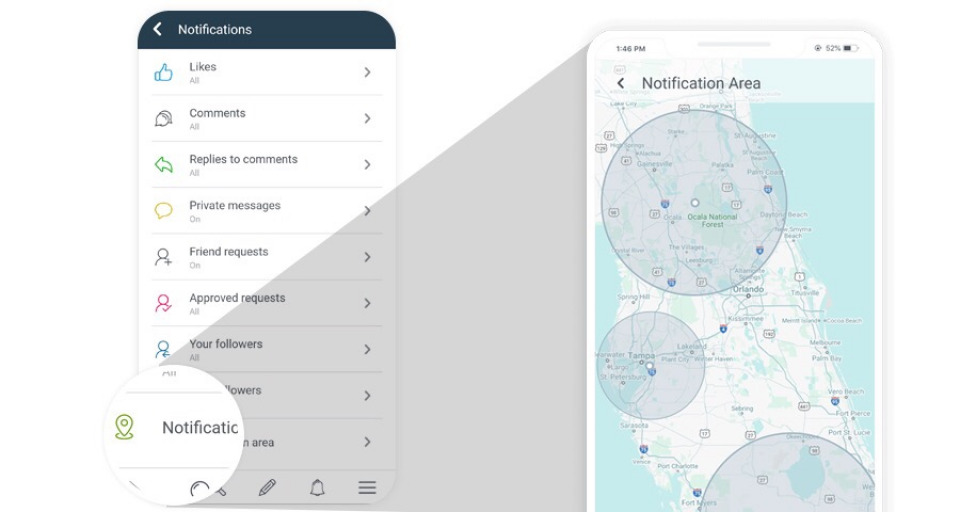Tap the bell icon in bottom bar
Screen dimensions: 960x512
pos(317,488)
